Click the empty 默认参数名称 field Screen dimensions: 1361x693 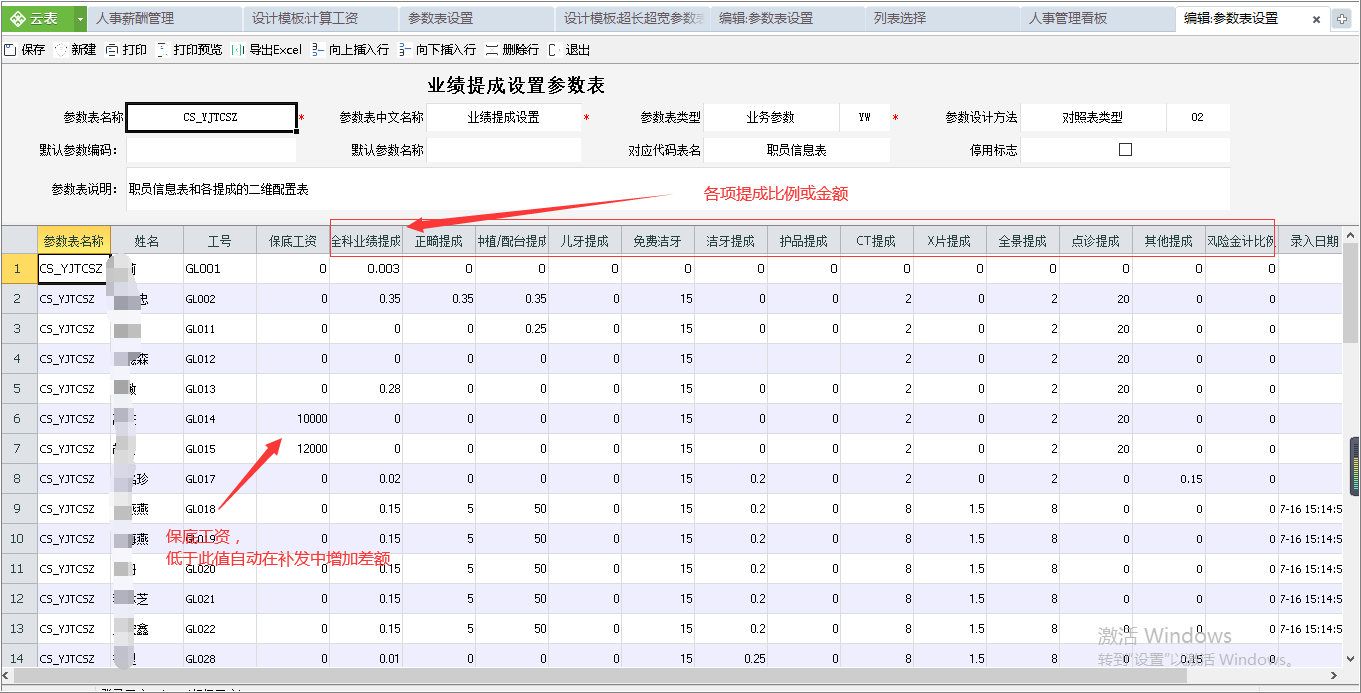503,150
